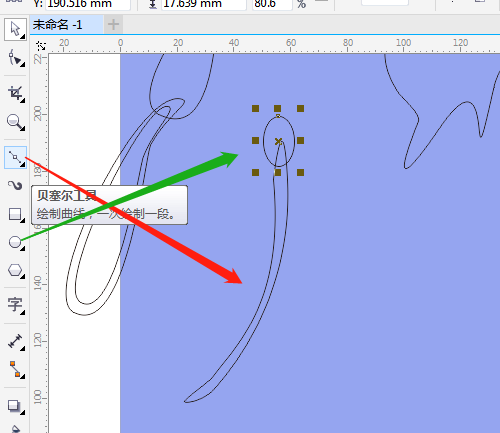Click the right-middle selection handle
Viewport: 500px width, 433px height.
click(x=300, y=140)
